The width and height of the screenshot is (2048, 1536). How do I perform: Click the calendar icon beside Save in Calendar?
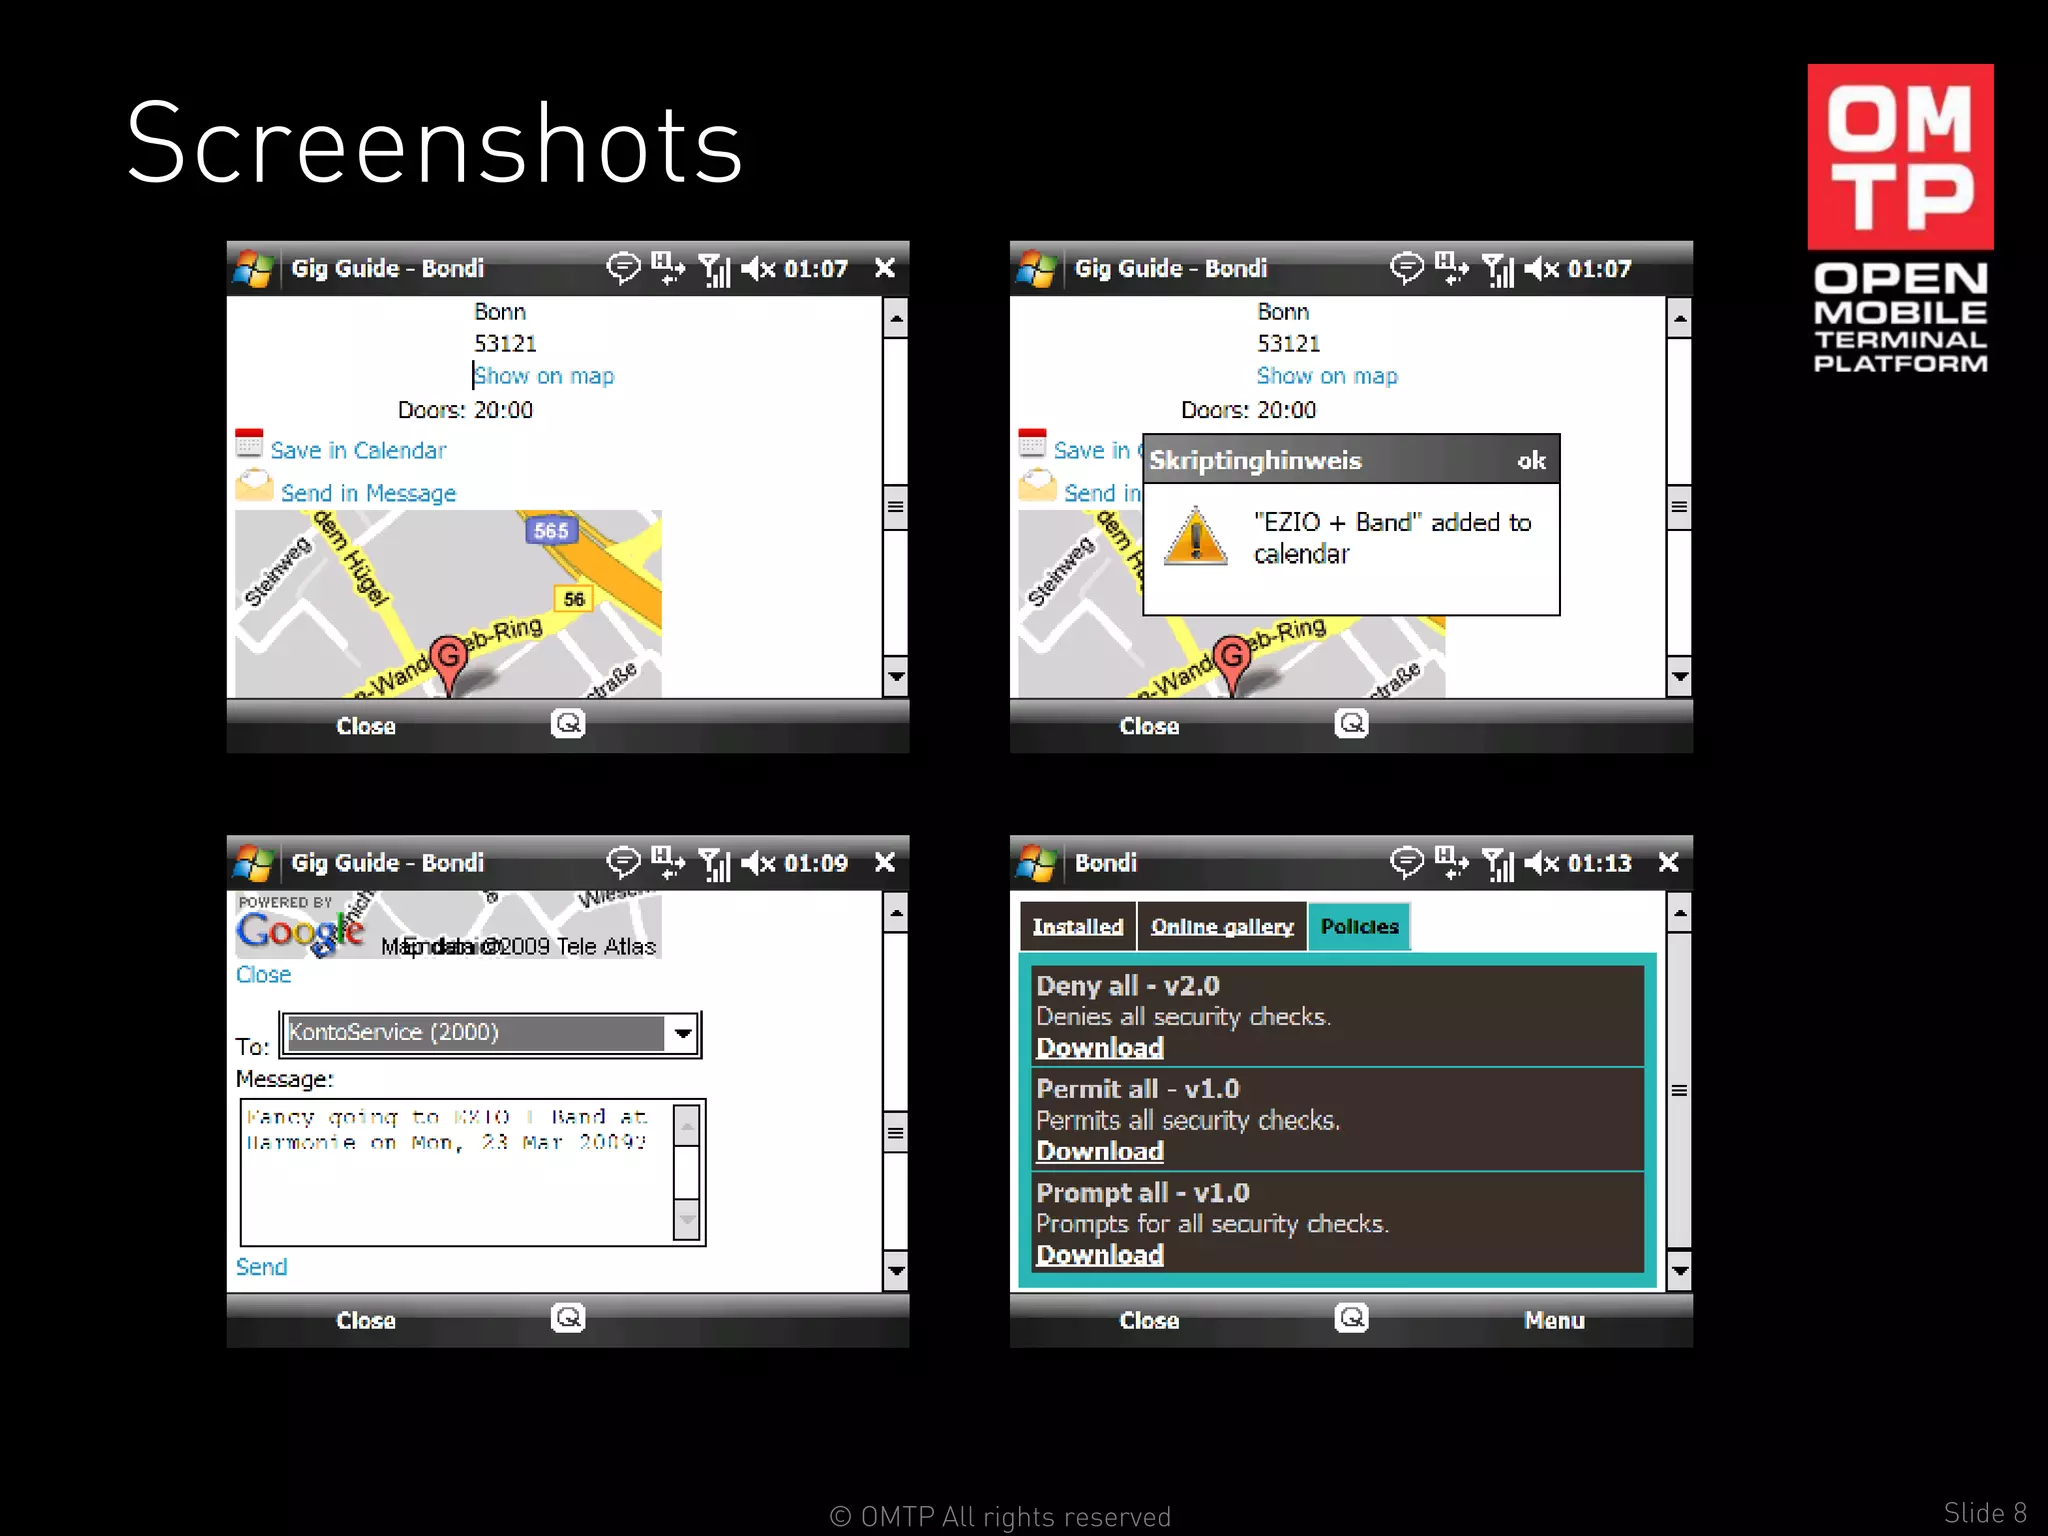pyautogui.click(x=249, y=443)
